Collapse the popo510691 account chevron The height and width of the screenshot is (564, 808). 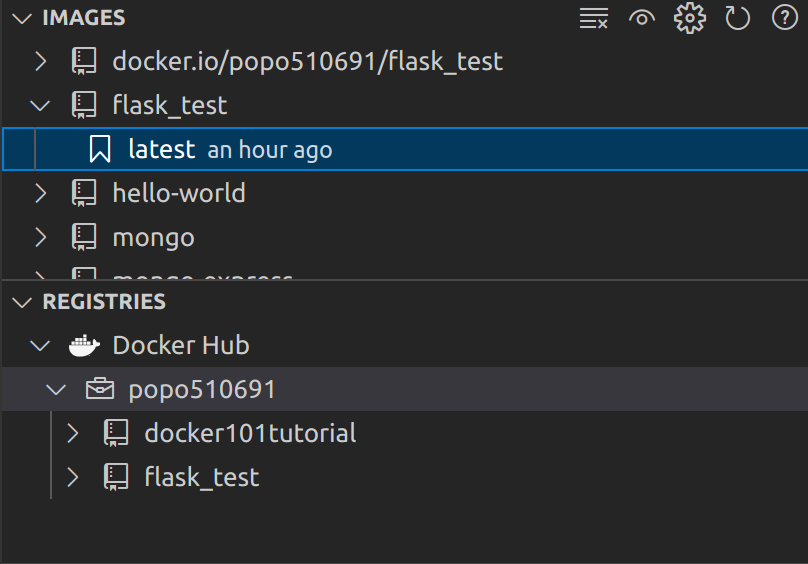click(56, 389)
